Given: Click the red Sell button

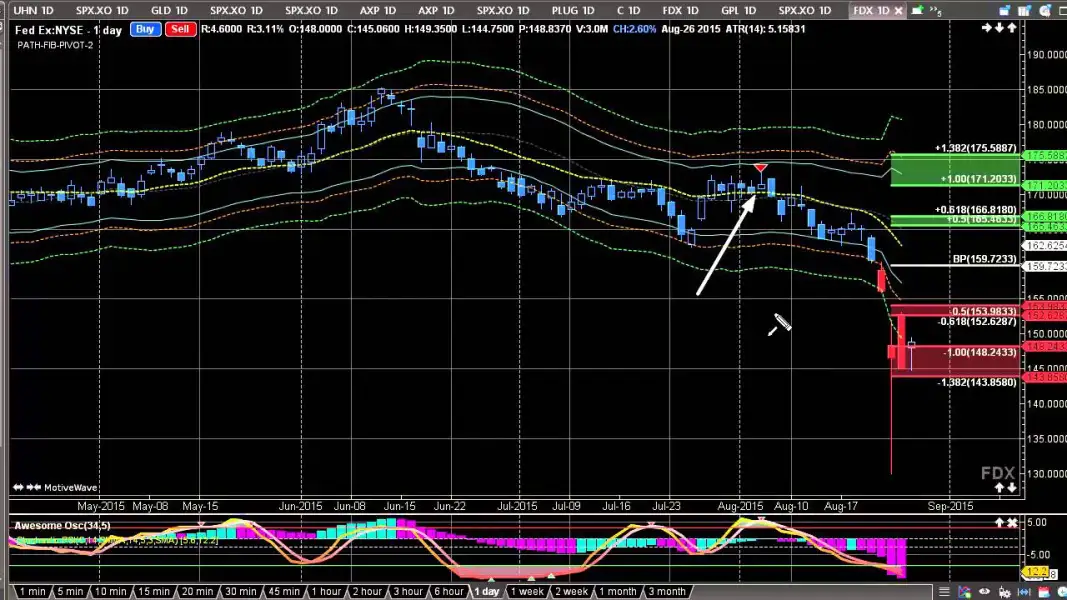Looking at the screenshot, I should pyautogui.click(x=180, y=29).
